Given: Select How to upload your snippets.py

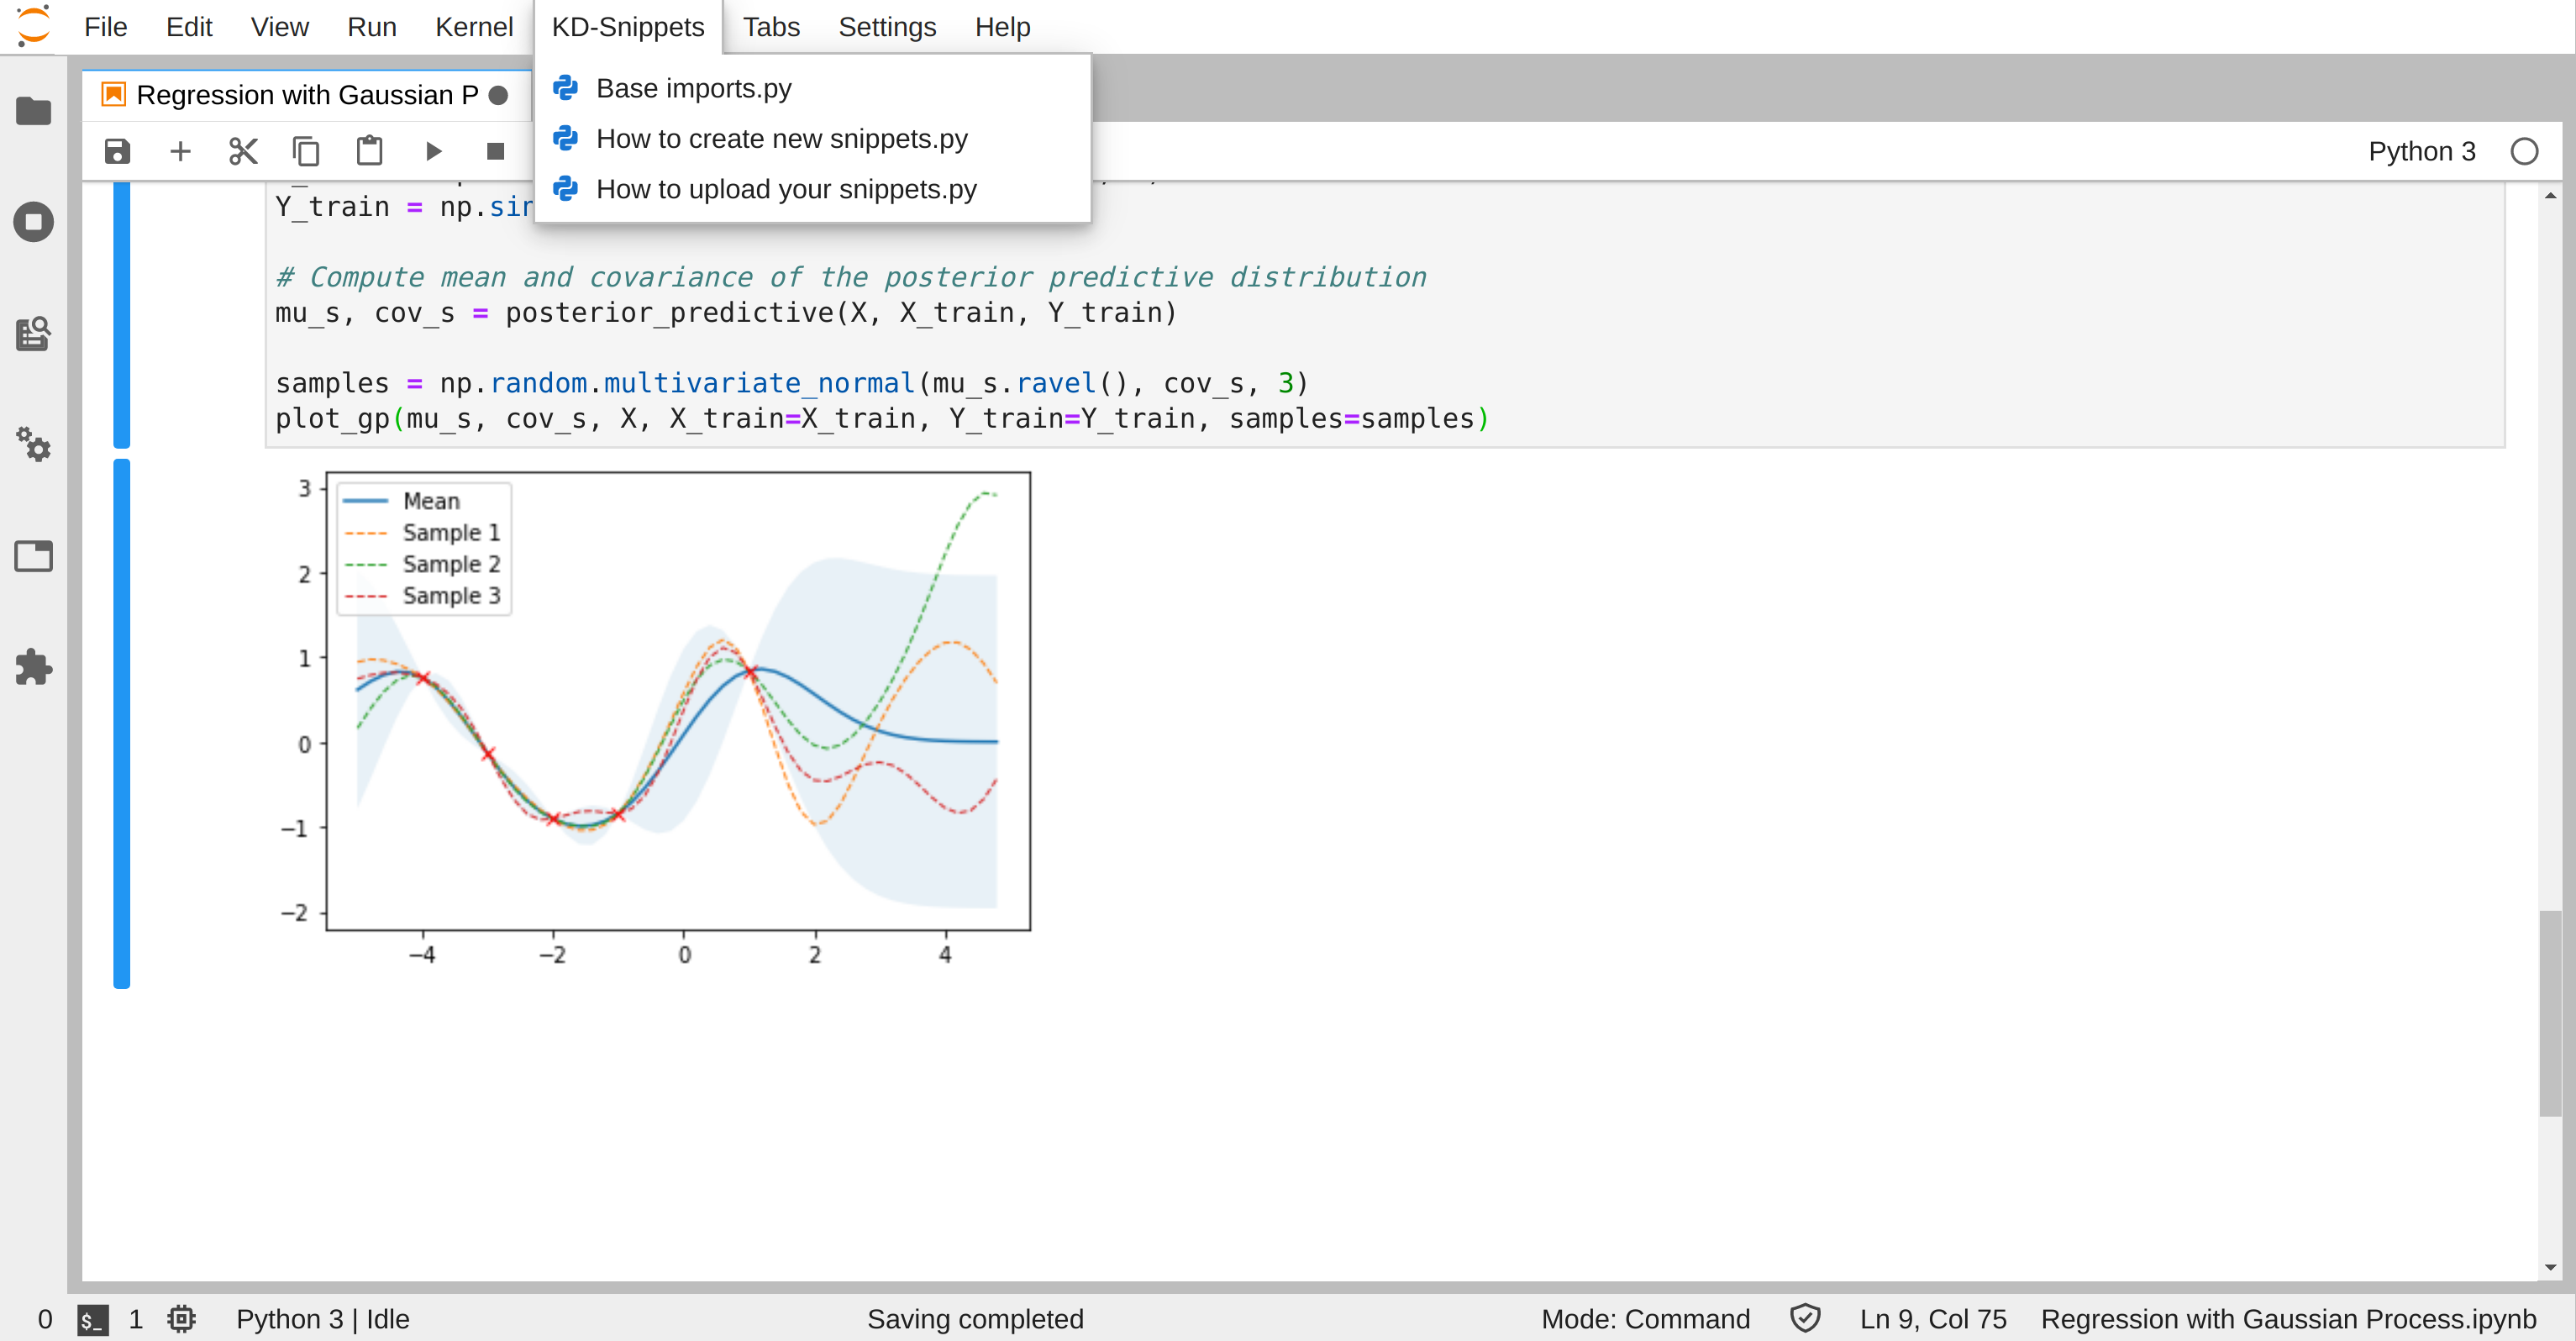Looking at the screenshot, I should pyautogui.click(x=812, y=189).
